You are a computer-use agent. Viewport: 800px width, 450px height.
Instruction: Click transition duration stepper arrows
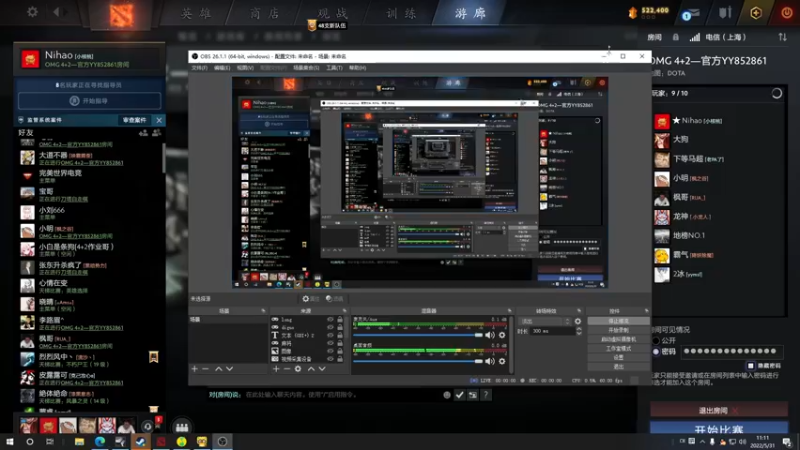click(x=579, y=331)
